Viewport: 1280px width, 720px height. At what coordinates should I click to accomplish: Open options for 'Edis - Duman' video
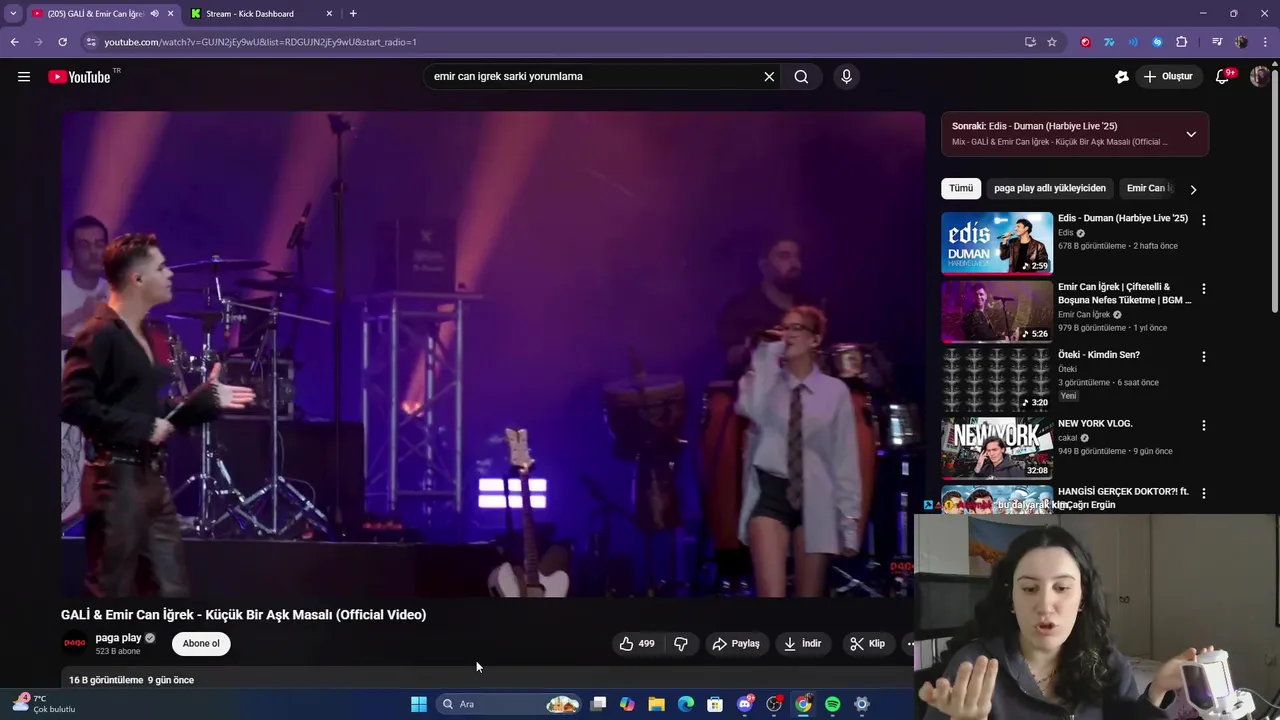[x=1203, y=219]
